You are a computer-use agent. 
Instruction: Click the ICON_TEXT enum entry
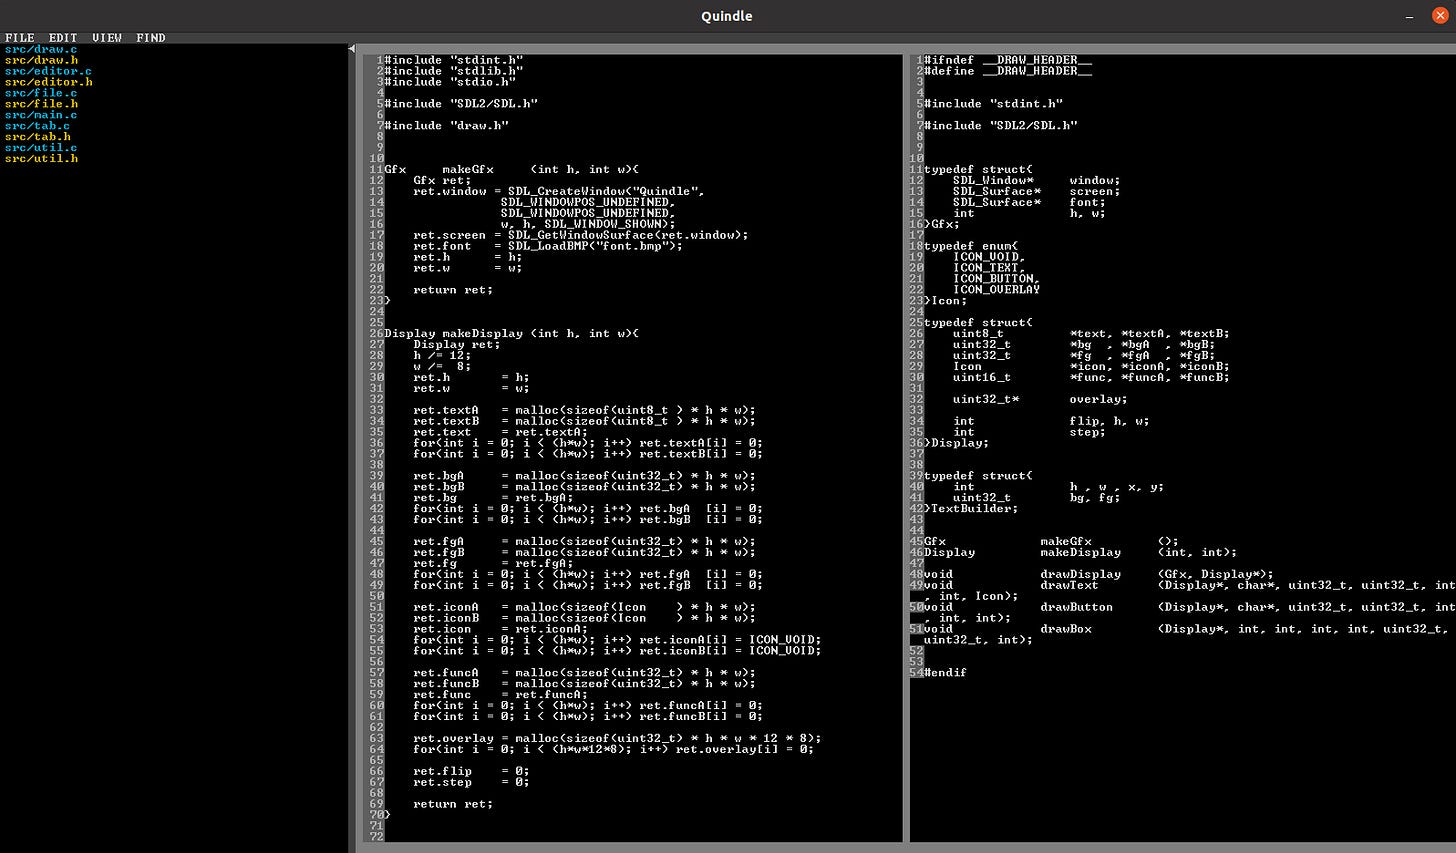pos(989,269)
